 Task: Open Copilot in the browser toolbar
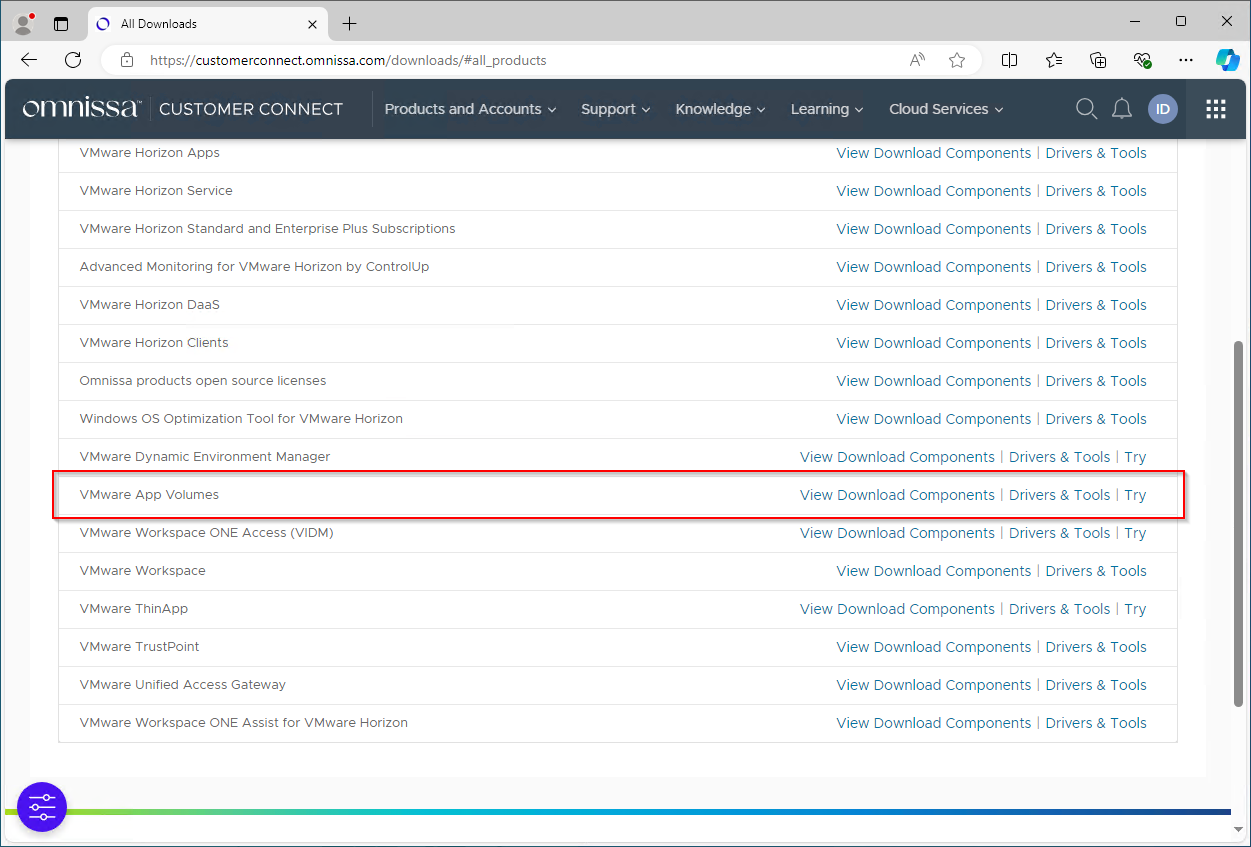tap(1227, 60)
